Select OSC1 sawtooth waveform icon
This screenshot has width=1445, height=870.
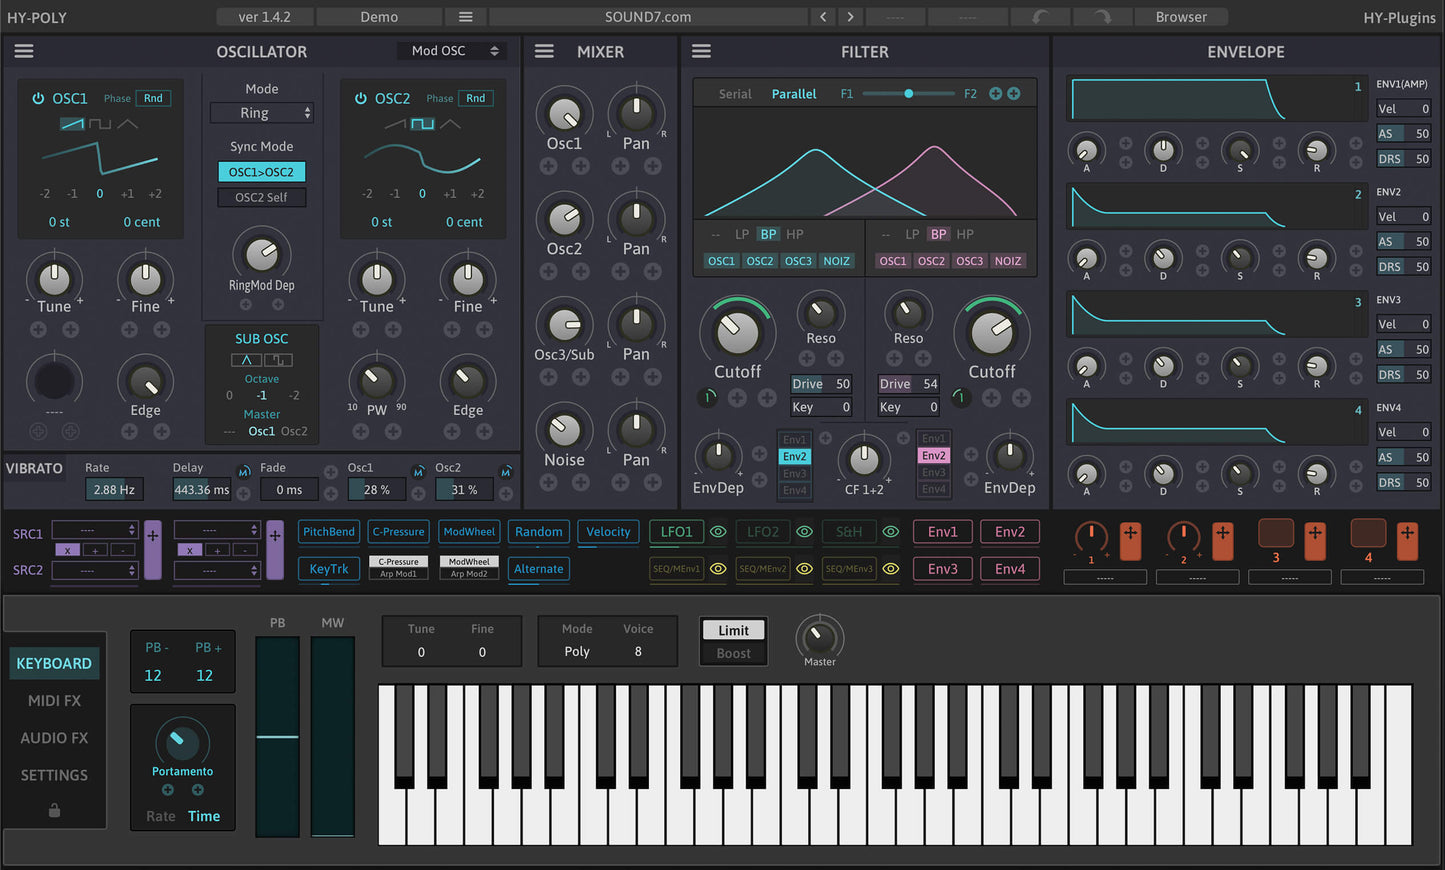point(72,124)
